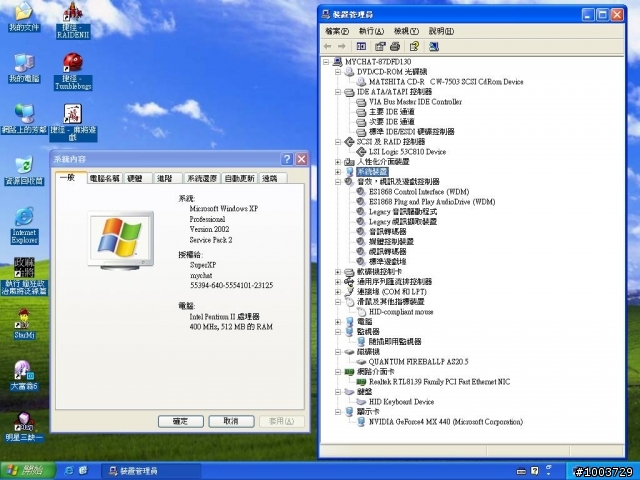Launch Internet Explorer from desktop
Screen dimensions: 640x480
tap(24, 226)
